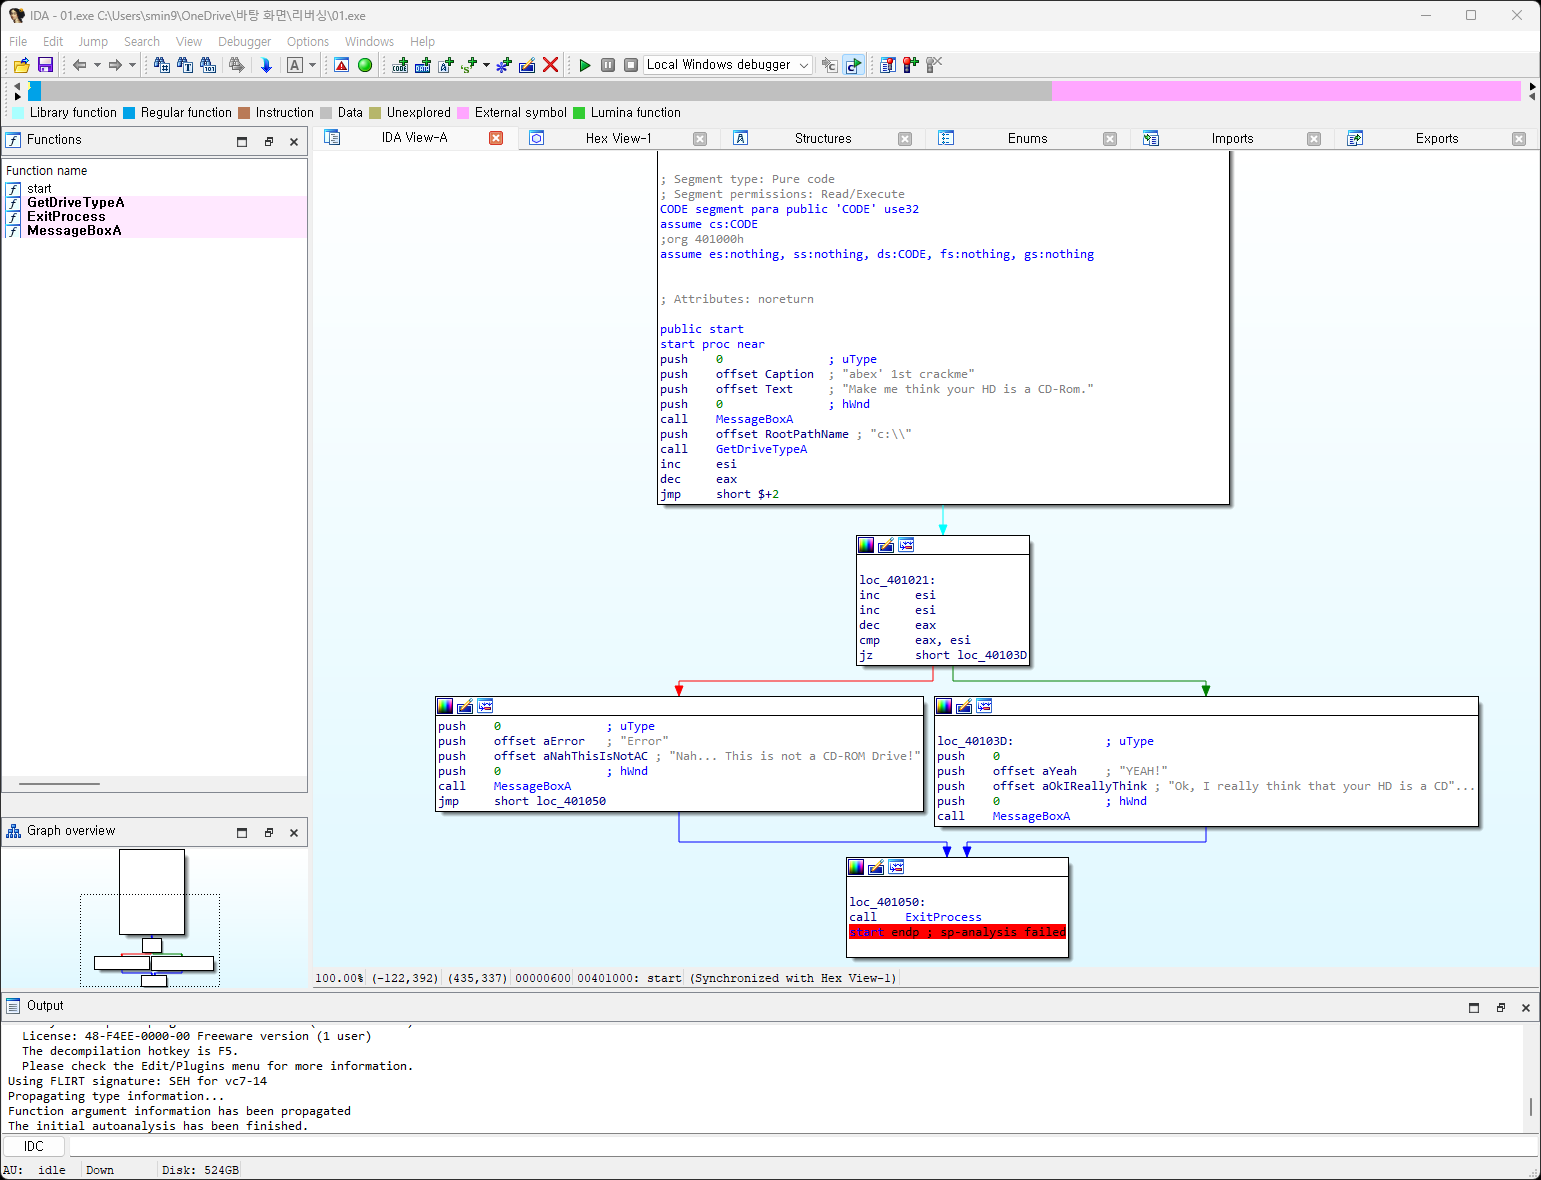Switch to the Exports tab
Screen dimensions: 1541x1180
1436,138
